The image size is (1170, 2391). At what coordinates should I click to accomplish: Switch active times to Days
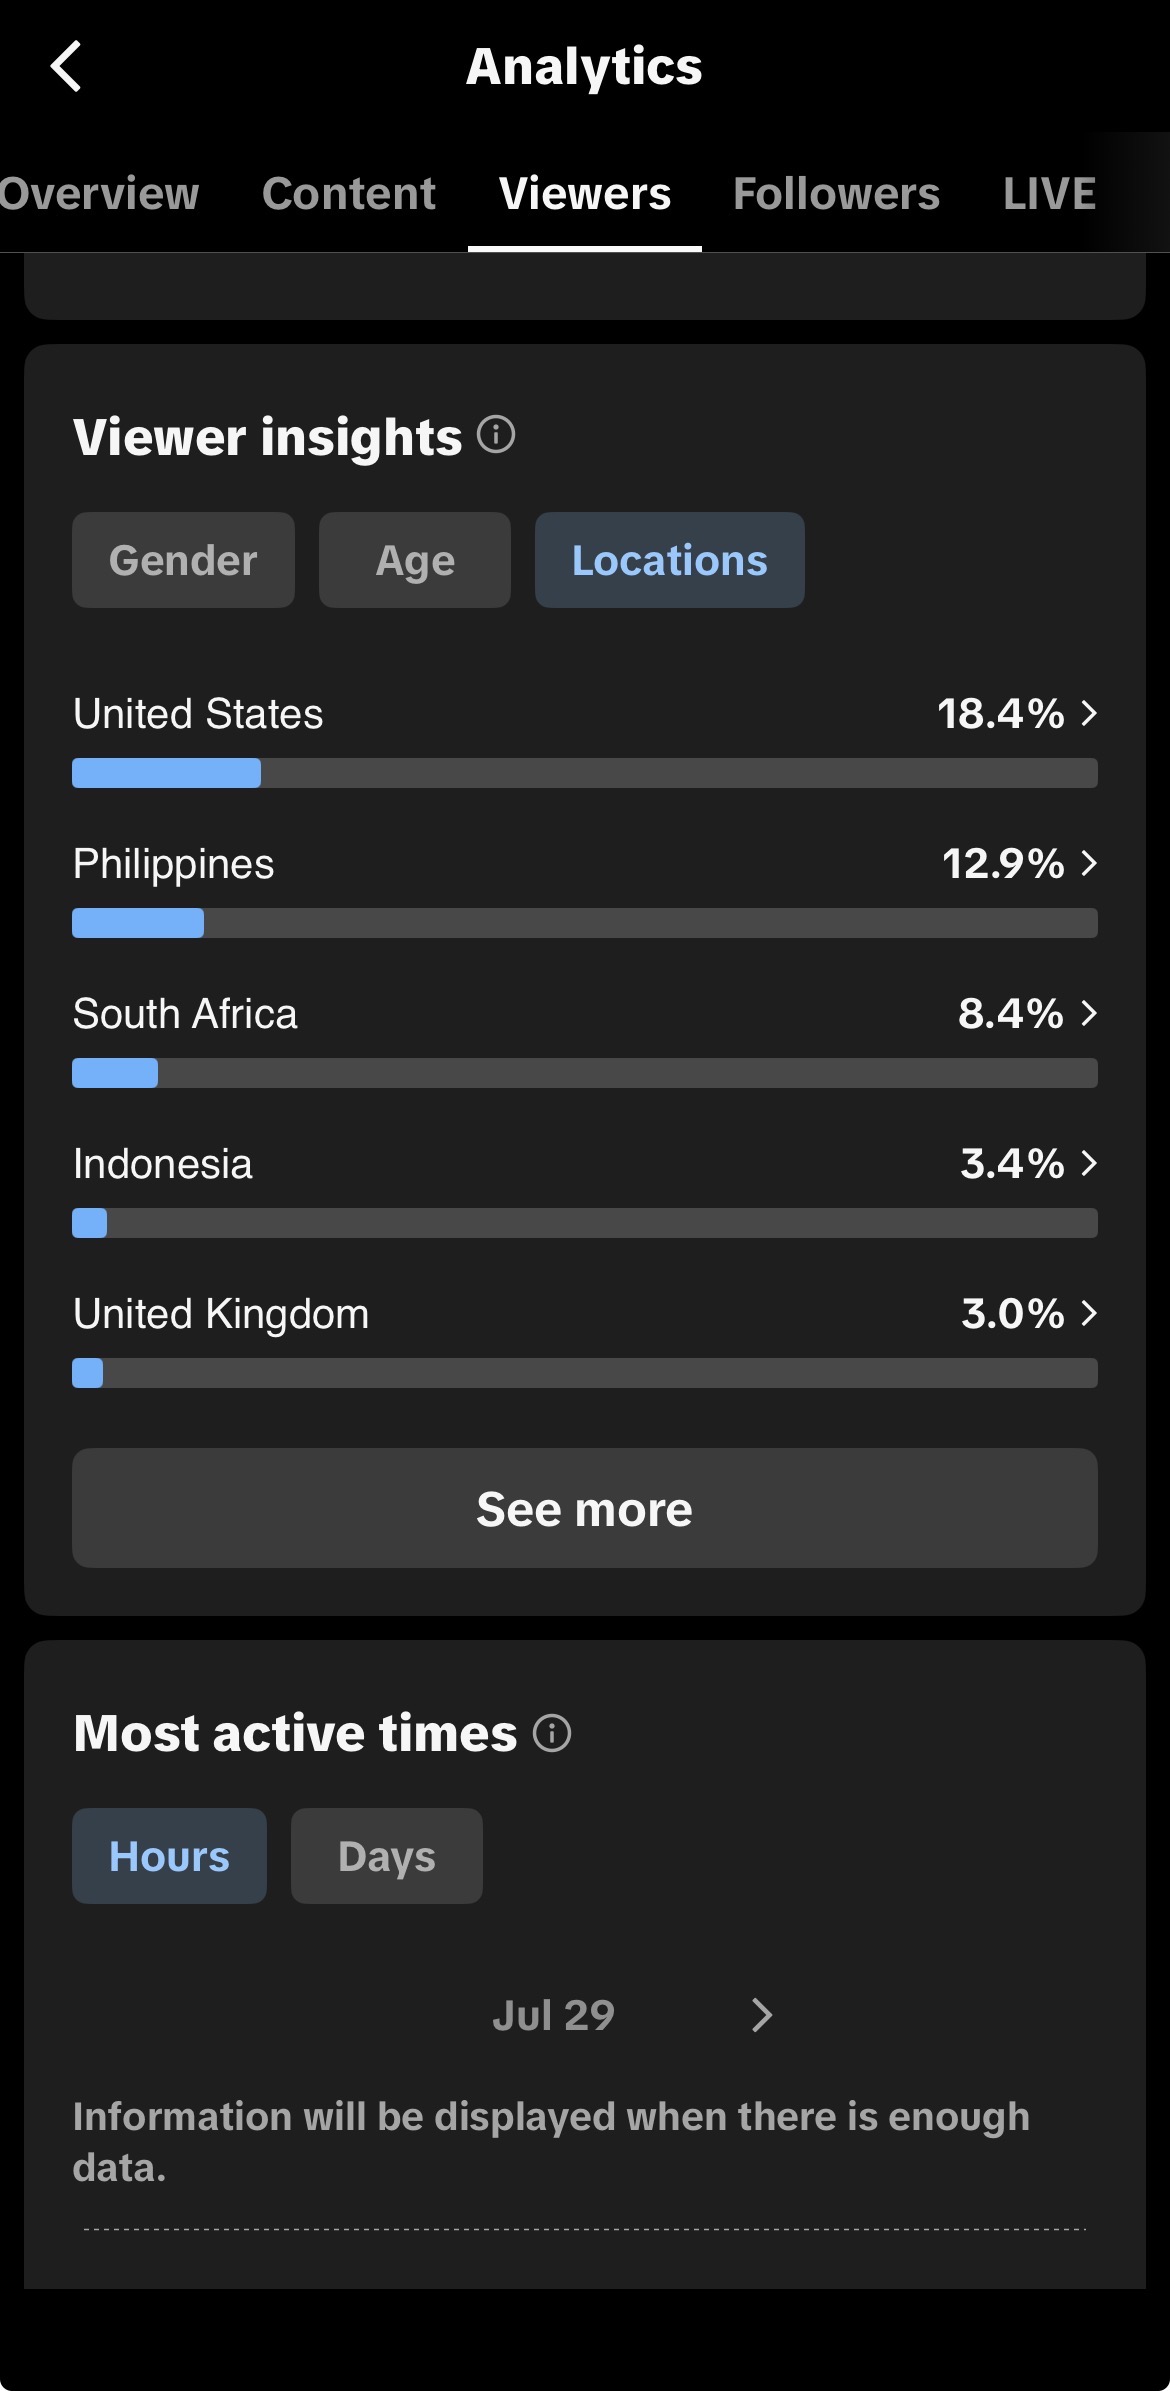click(387, 1856)
